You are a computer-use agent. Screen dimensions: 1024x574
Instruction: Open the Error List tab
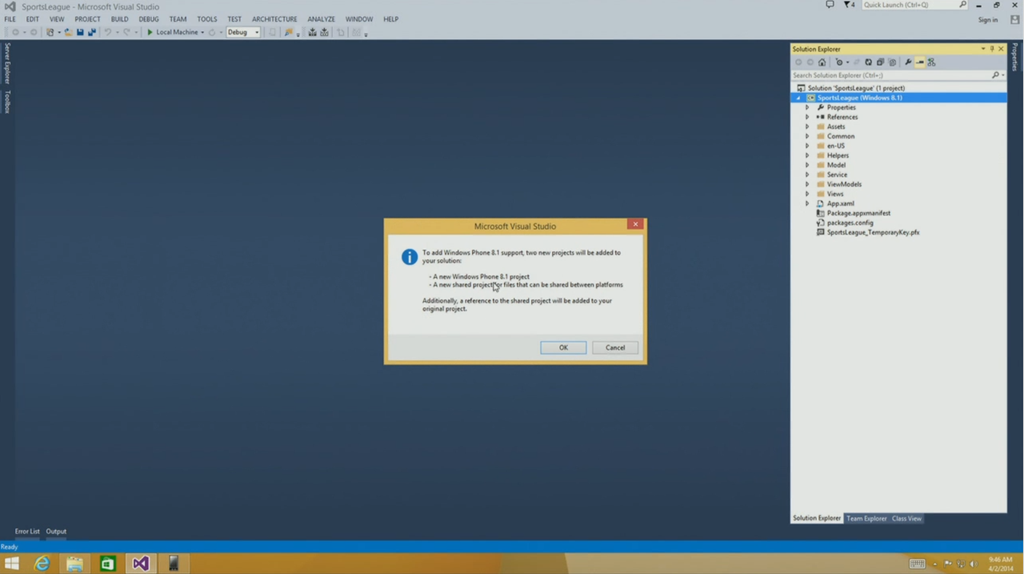coord(27,532)
